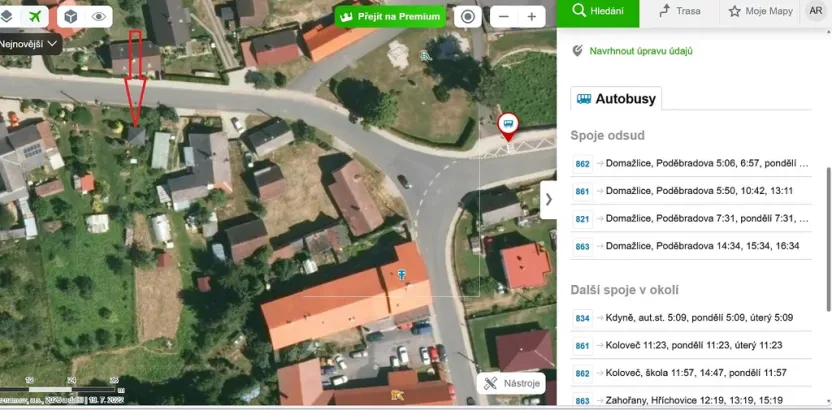This screenshot has width=832, height=410.
Task: Toggle panorama view eye icon
Action: pos(99,17)
